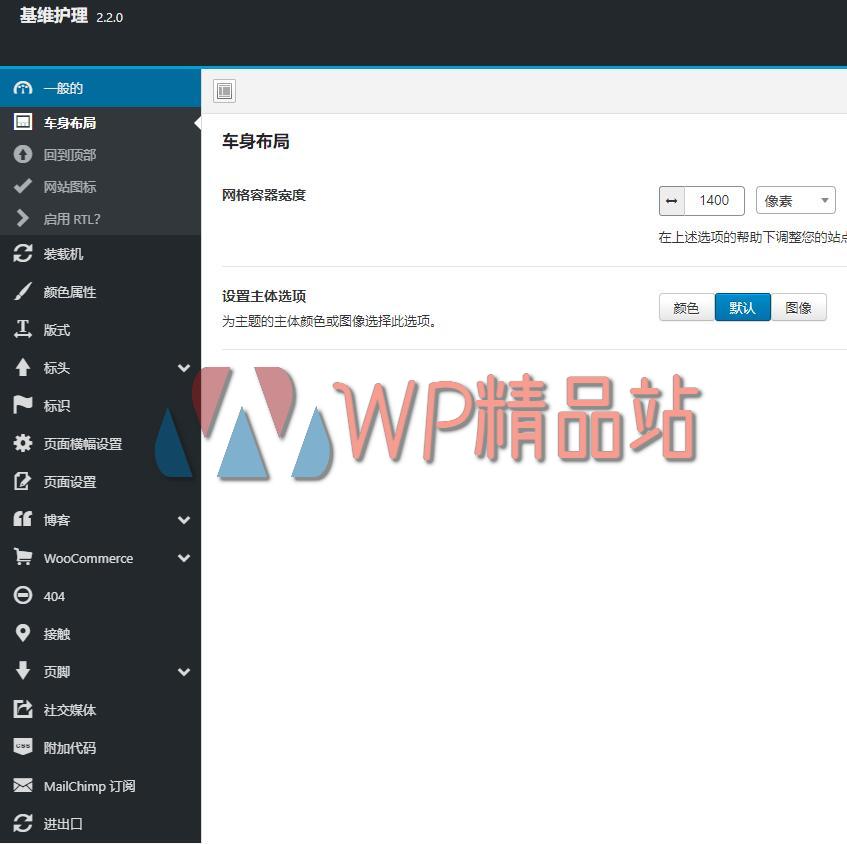The image size is (847, 844).
Task: Click the 404 sidebar icon
Action: [x=24, y=595]
